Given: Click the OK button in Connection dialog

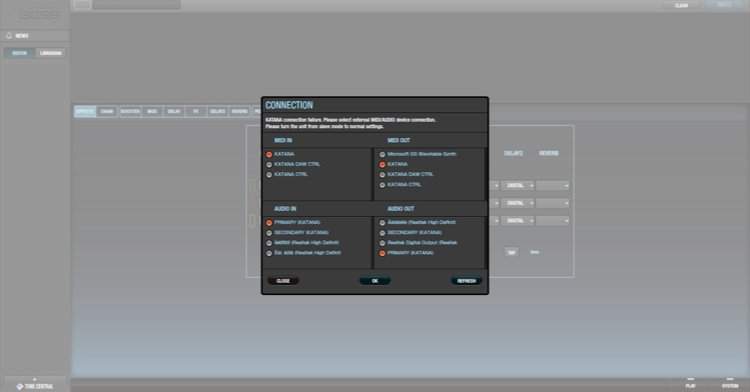Looking at the screenshot, I should click(x=375, y=281).
